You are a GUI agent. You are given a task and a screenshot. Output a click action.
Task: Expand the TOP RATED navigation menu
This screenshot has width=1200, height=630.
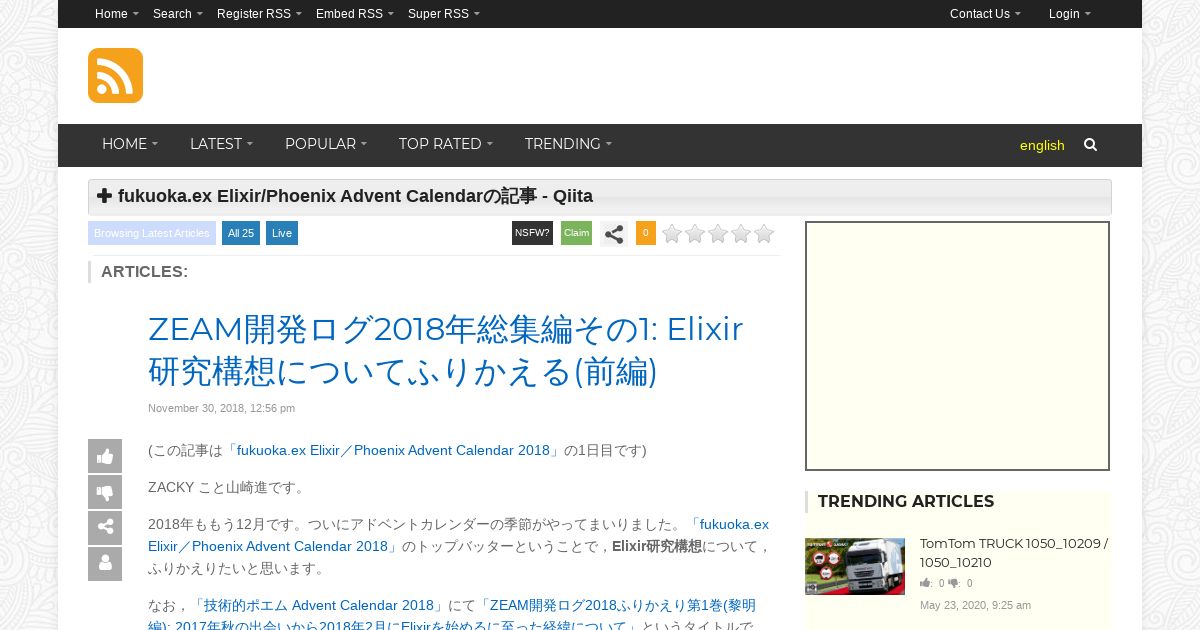[x=446, y=145]
